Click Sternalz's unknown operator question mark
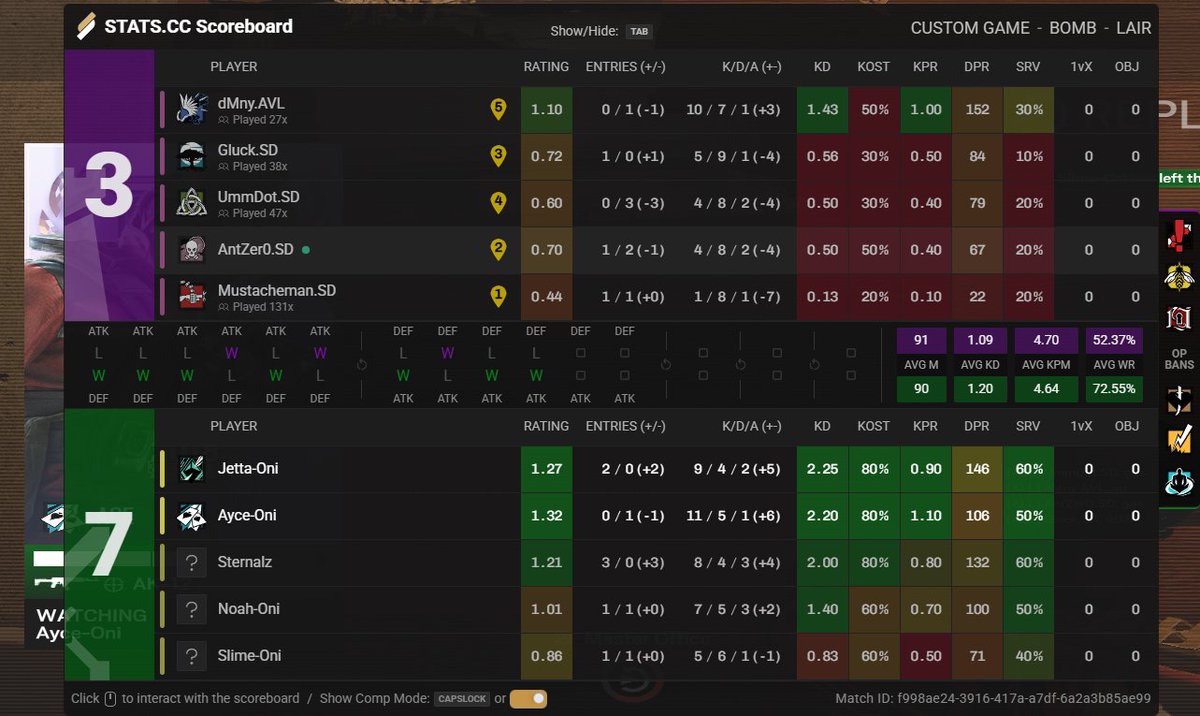 click(x=192, y=562)
